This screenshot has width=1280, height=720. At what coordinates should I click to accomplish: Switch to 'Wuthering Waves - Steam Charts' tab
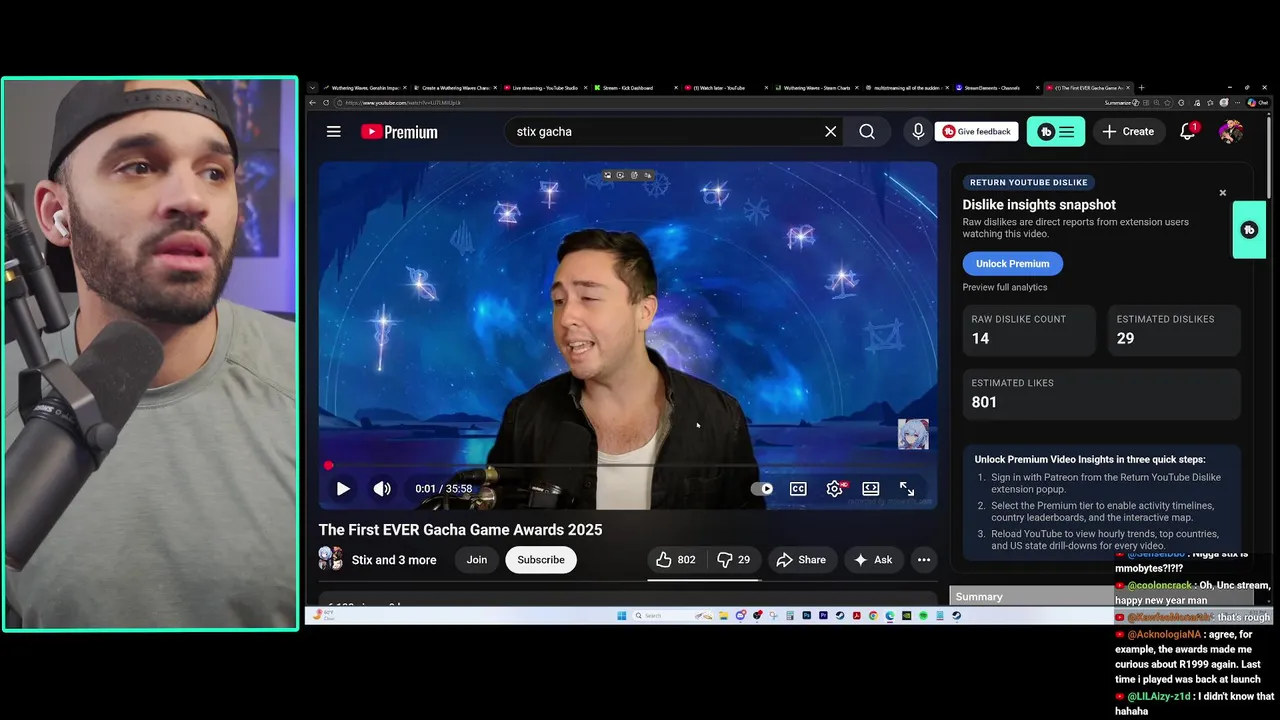[x=816, y=88]
